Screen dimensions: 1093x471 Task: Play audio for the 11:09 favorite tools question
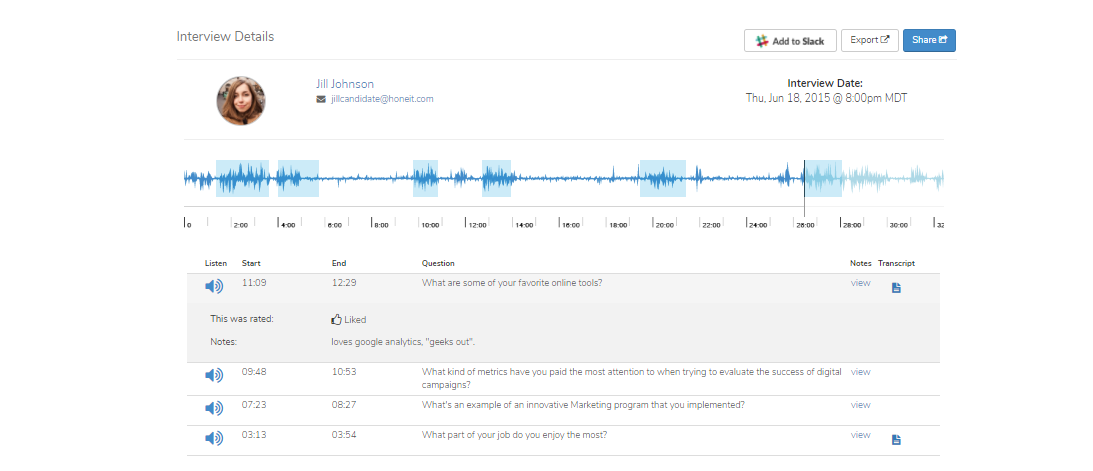point(214,287)
